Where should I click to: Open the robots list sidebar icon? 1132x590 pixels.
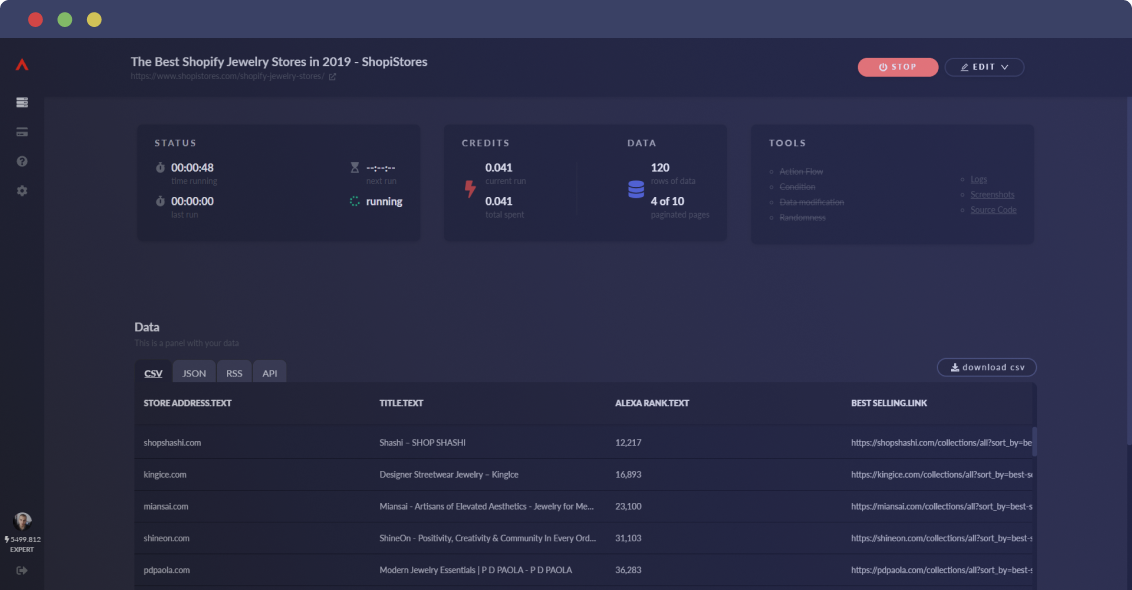(x=22, y=103)
